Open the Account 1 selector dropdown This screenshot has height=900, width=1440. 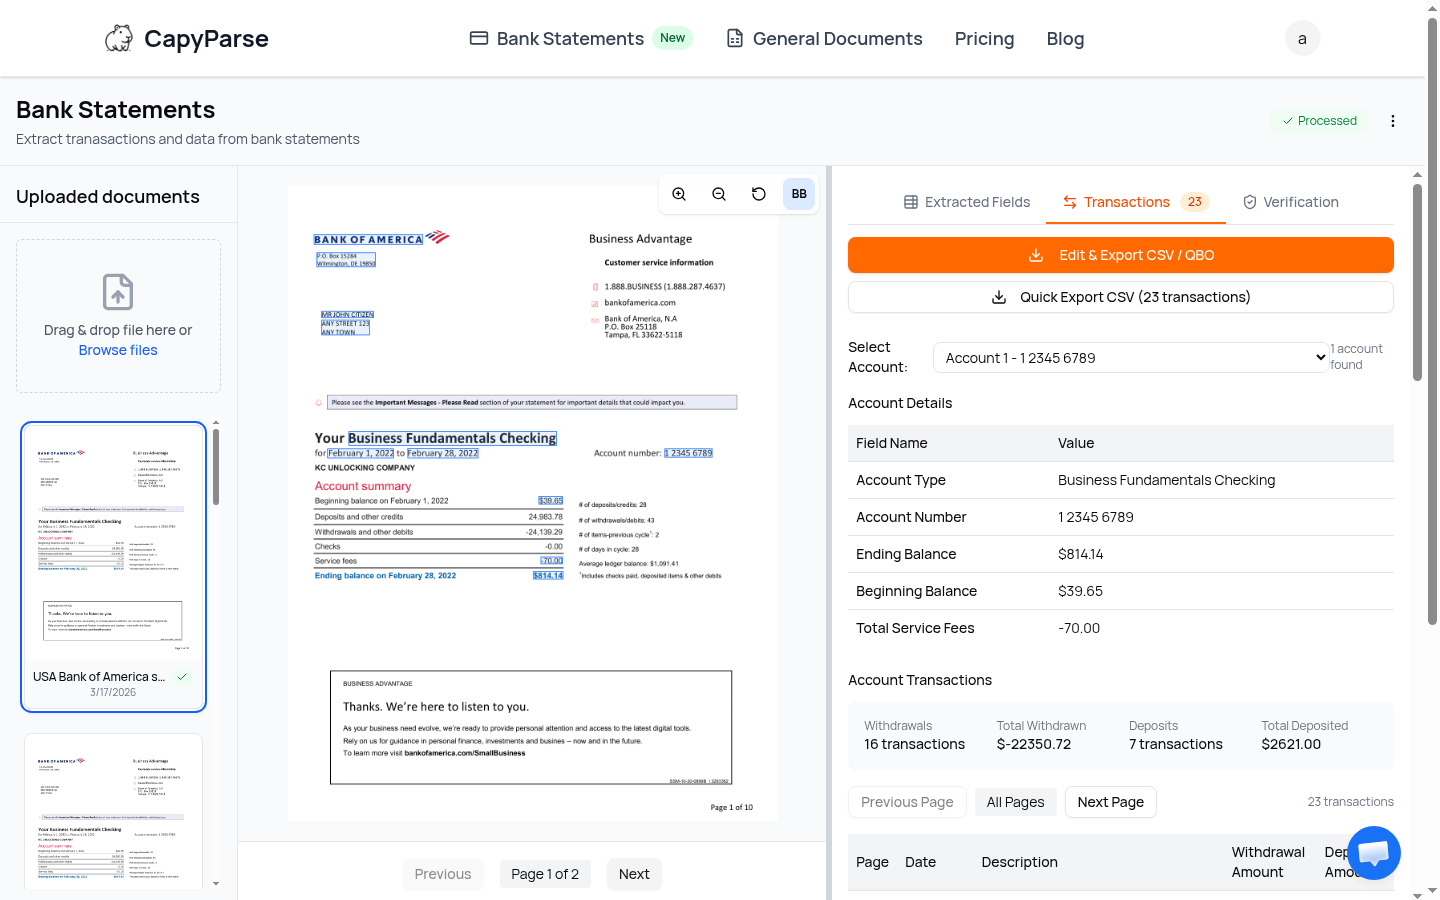[1131, 357]
